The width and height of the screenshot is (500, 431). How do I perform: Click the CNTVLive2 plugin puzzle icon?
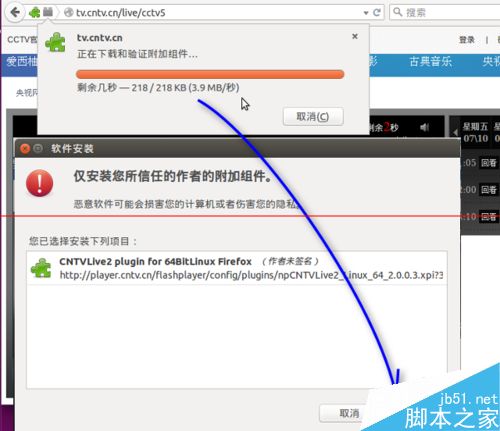pos(41,268)
